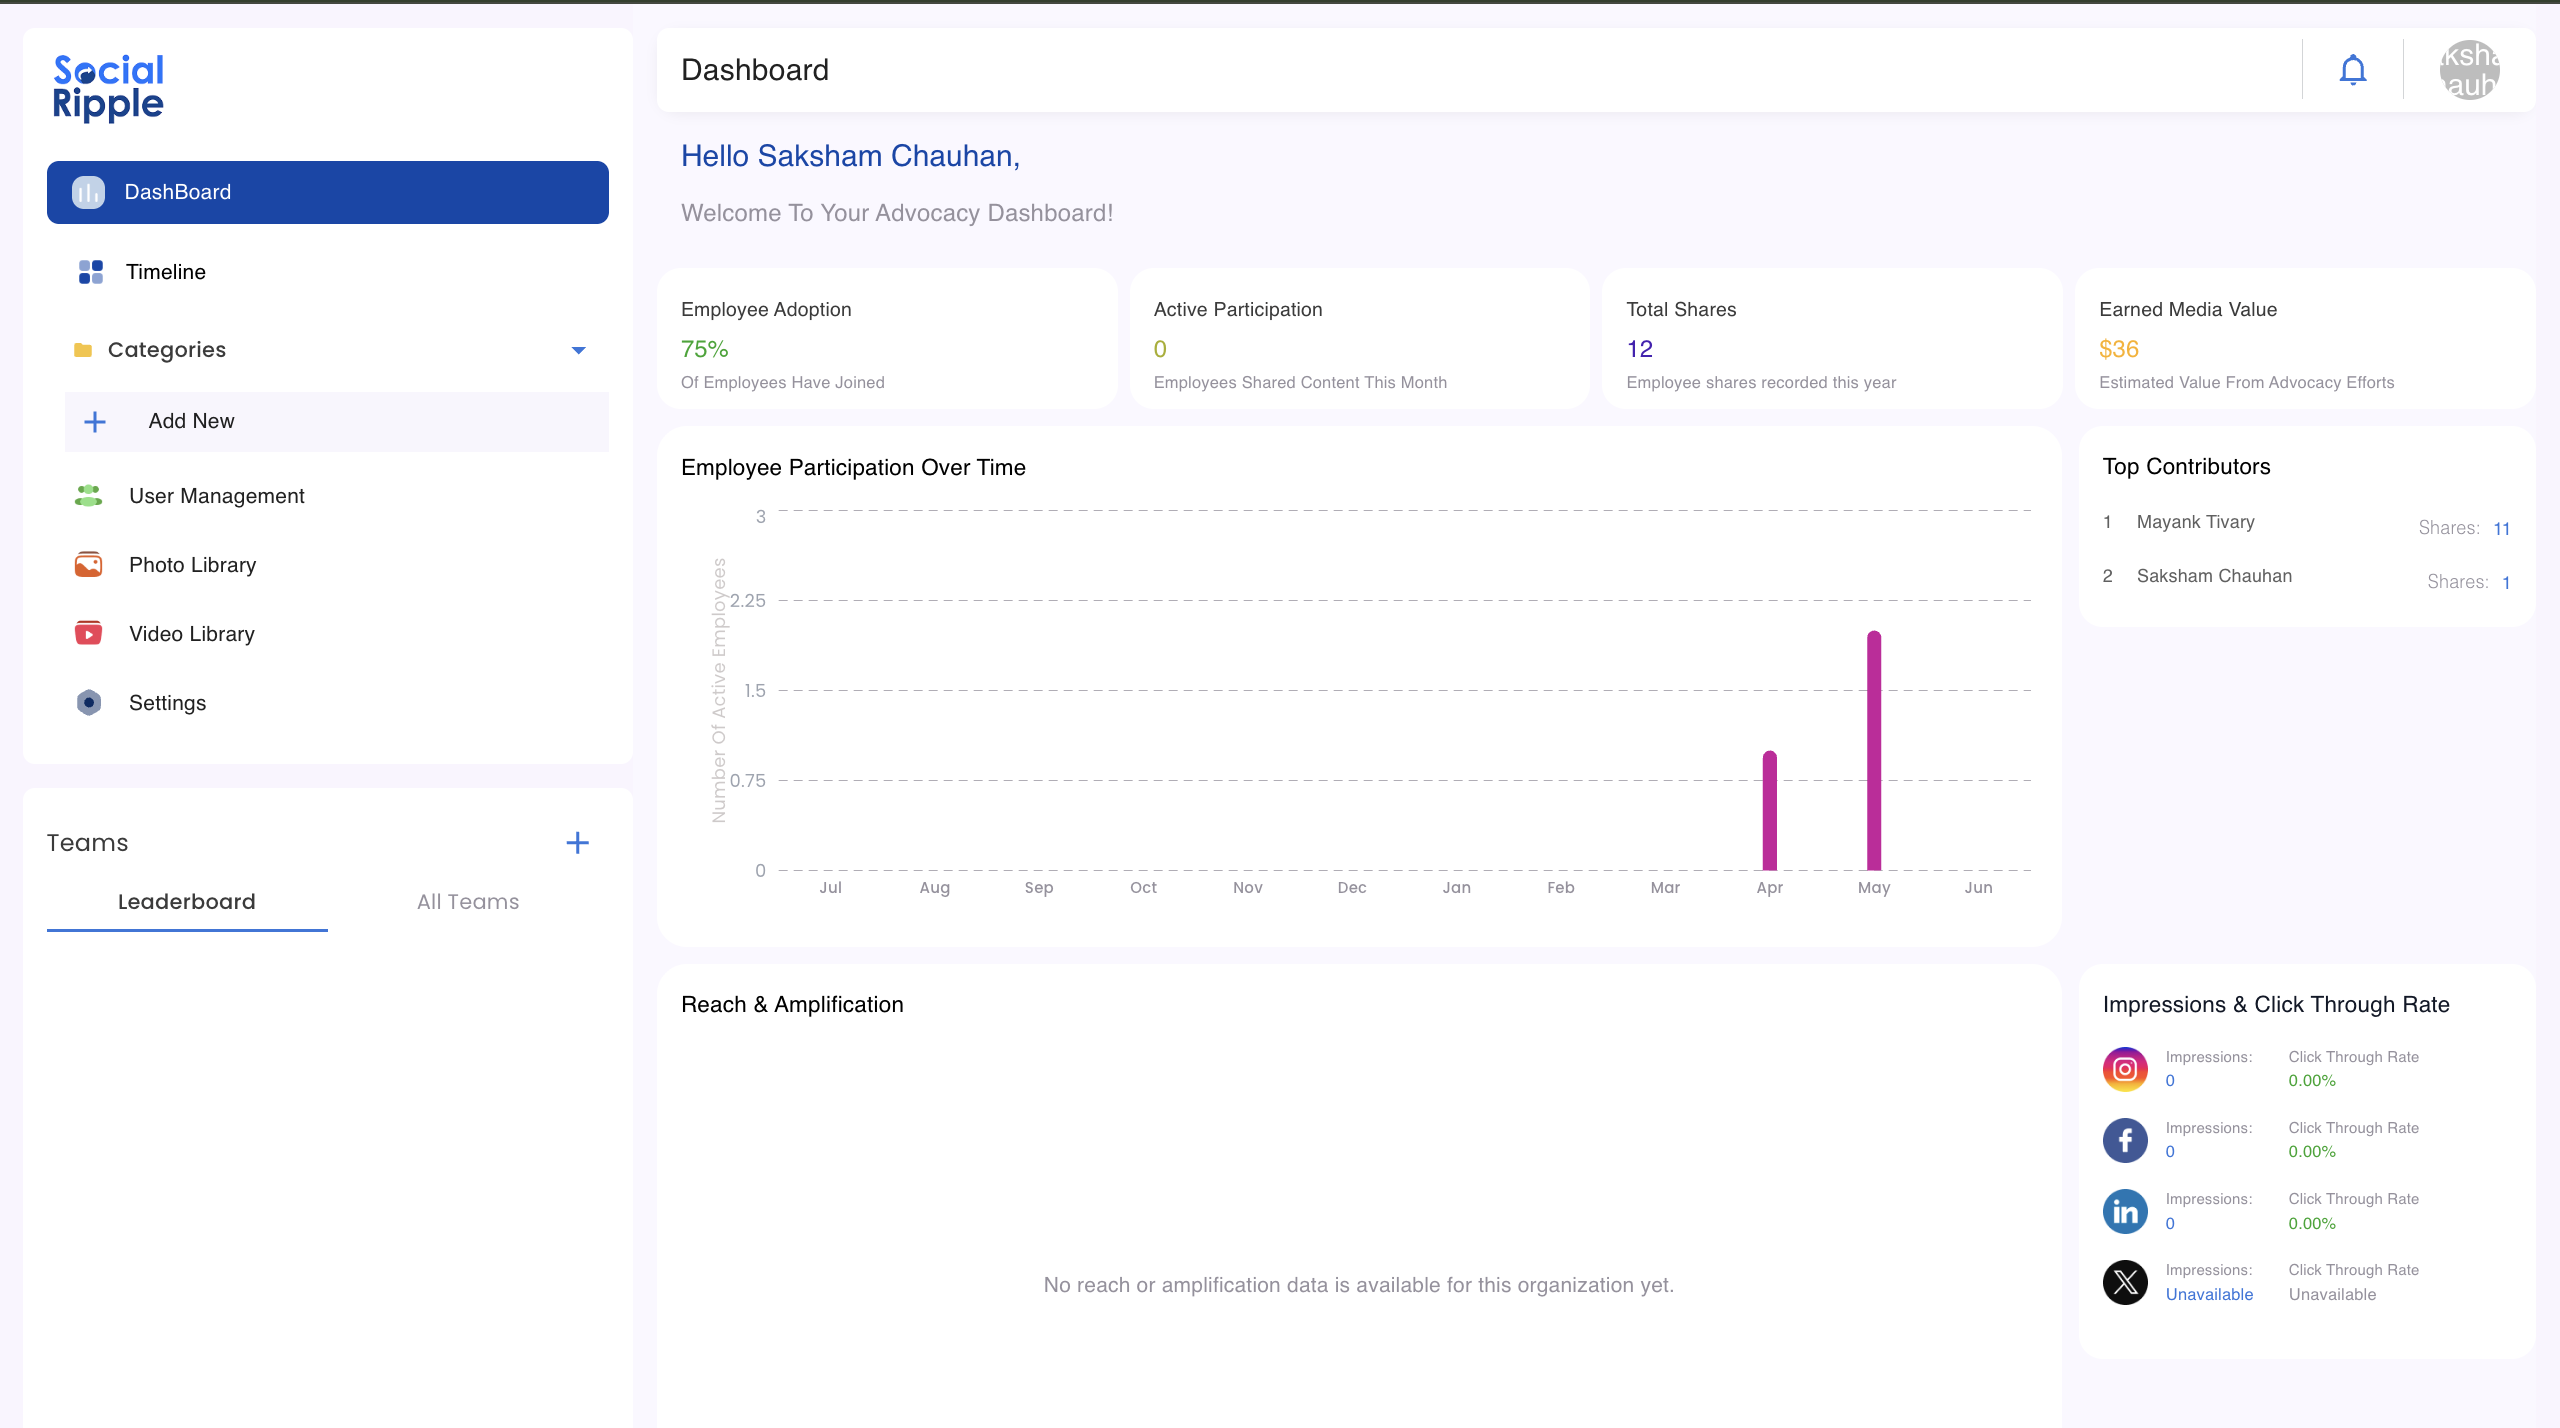Open the notifications bell

(2353, 70)
